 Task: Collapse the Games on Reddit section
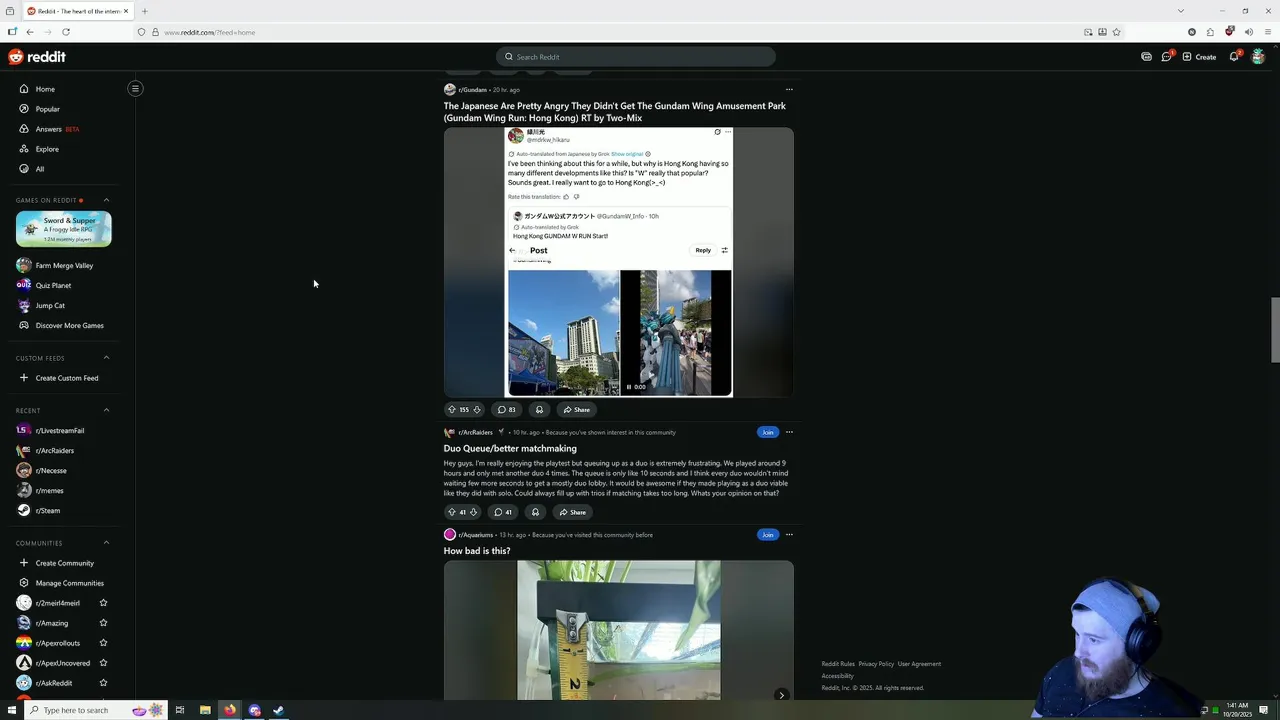pos(106,200)
